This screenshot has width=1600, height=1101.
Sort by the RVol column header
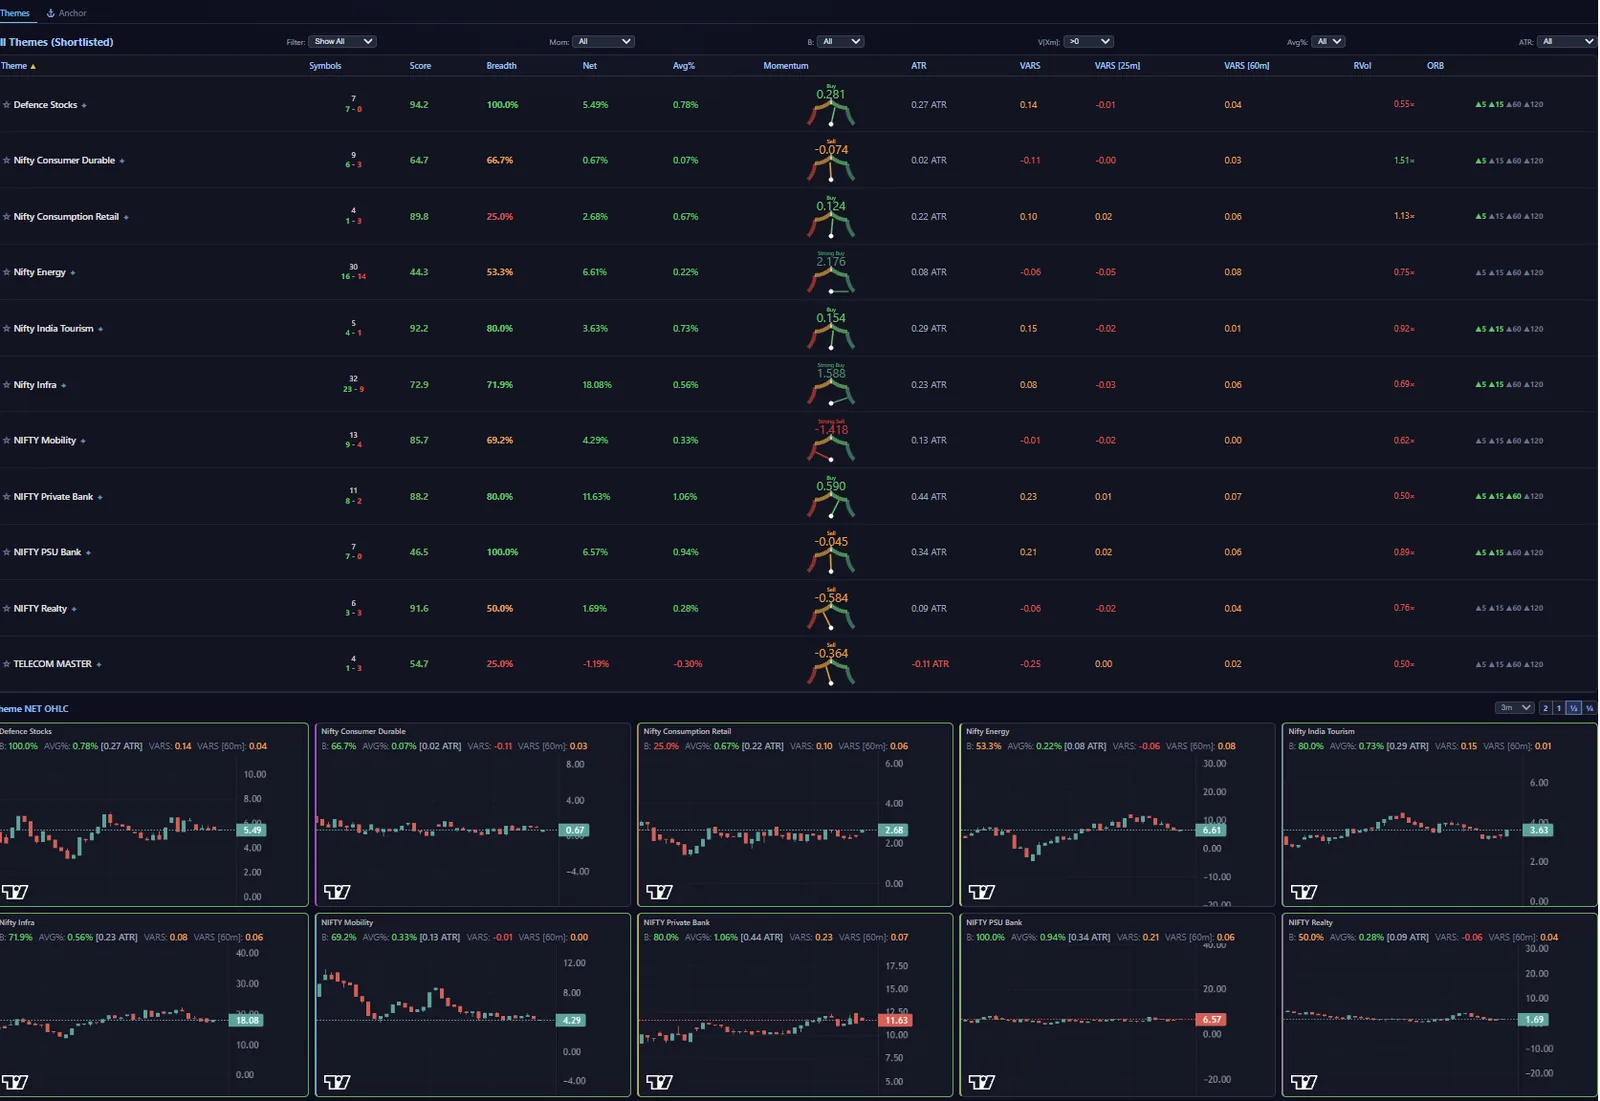coord(1362,66)
